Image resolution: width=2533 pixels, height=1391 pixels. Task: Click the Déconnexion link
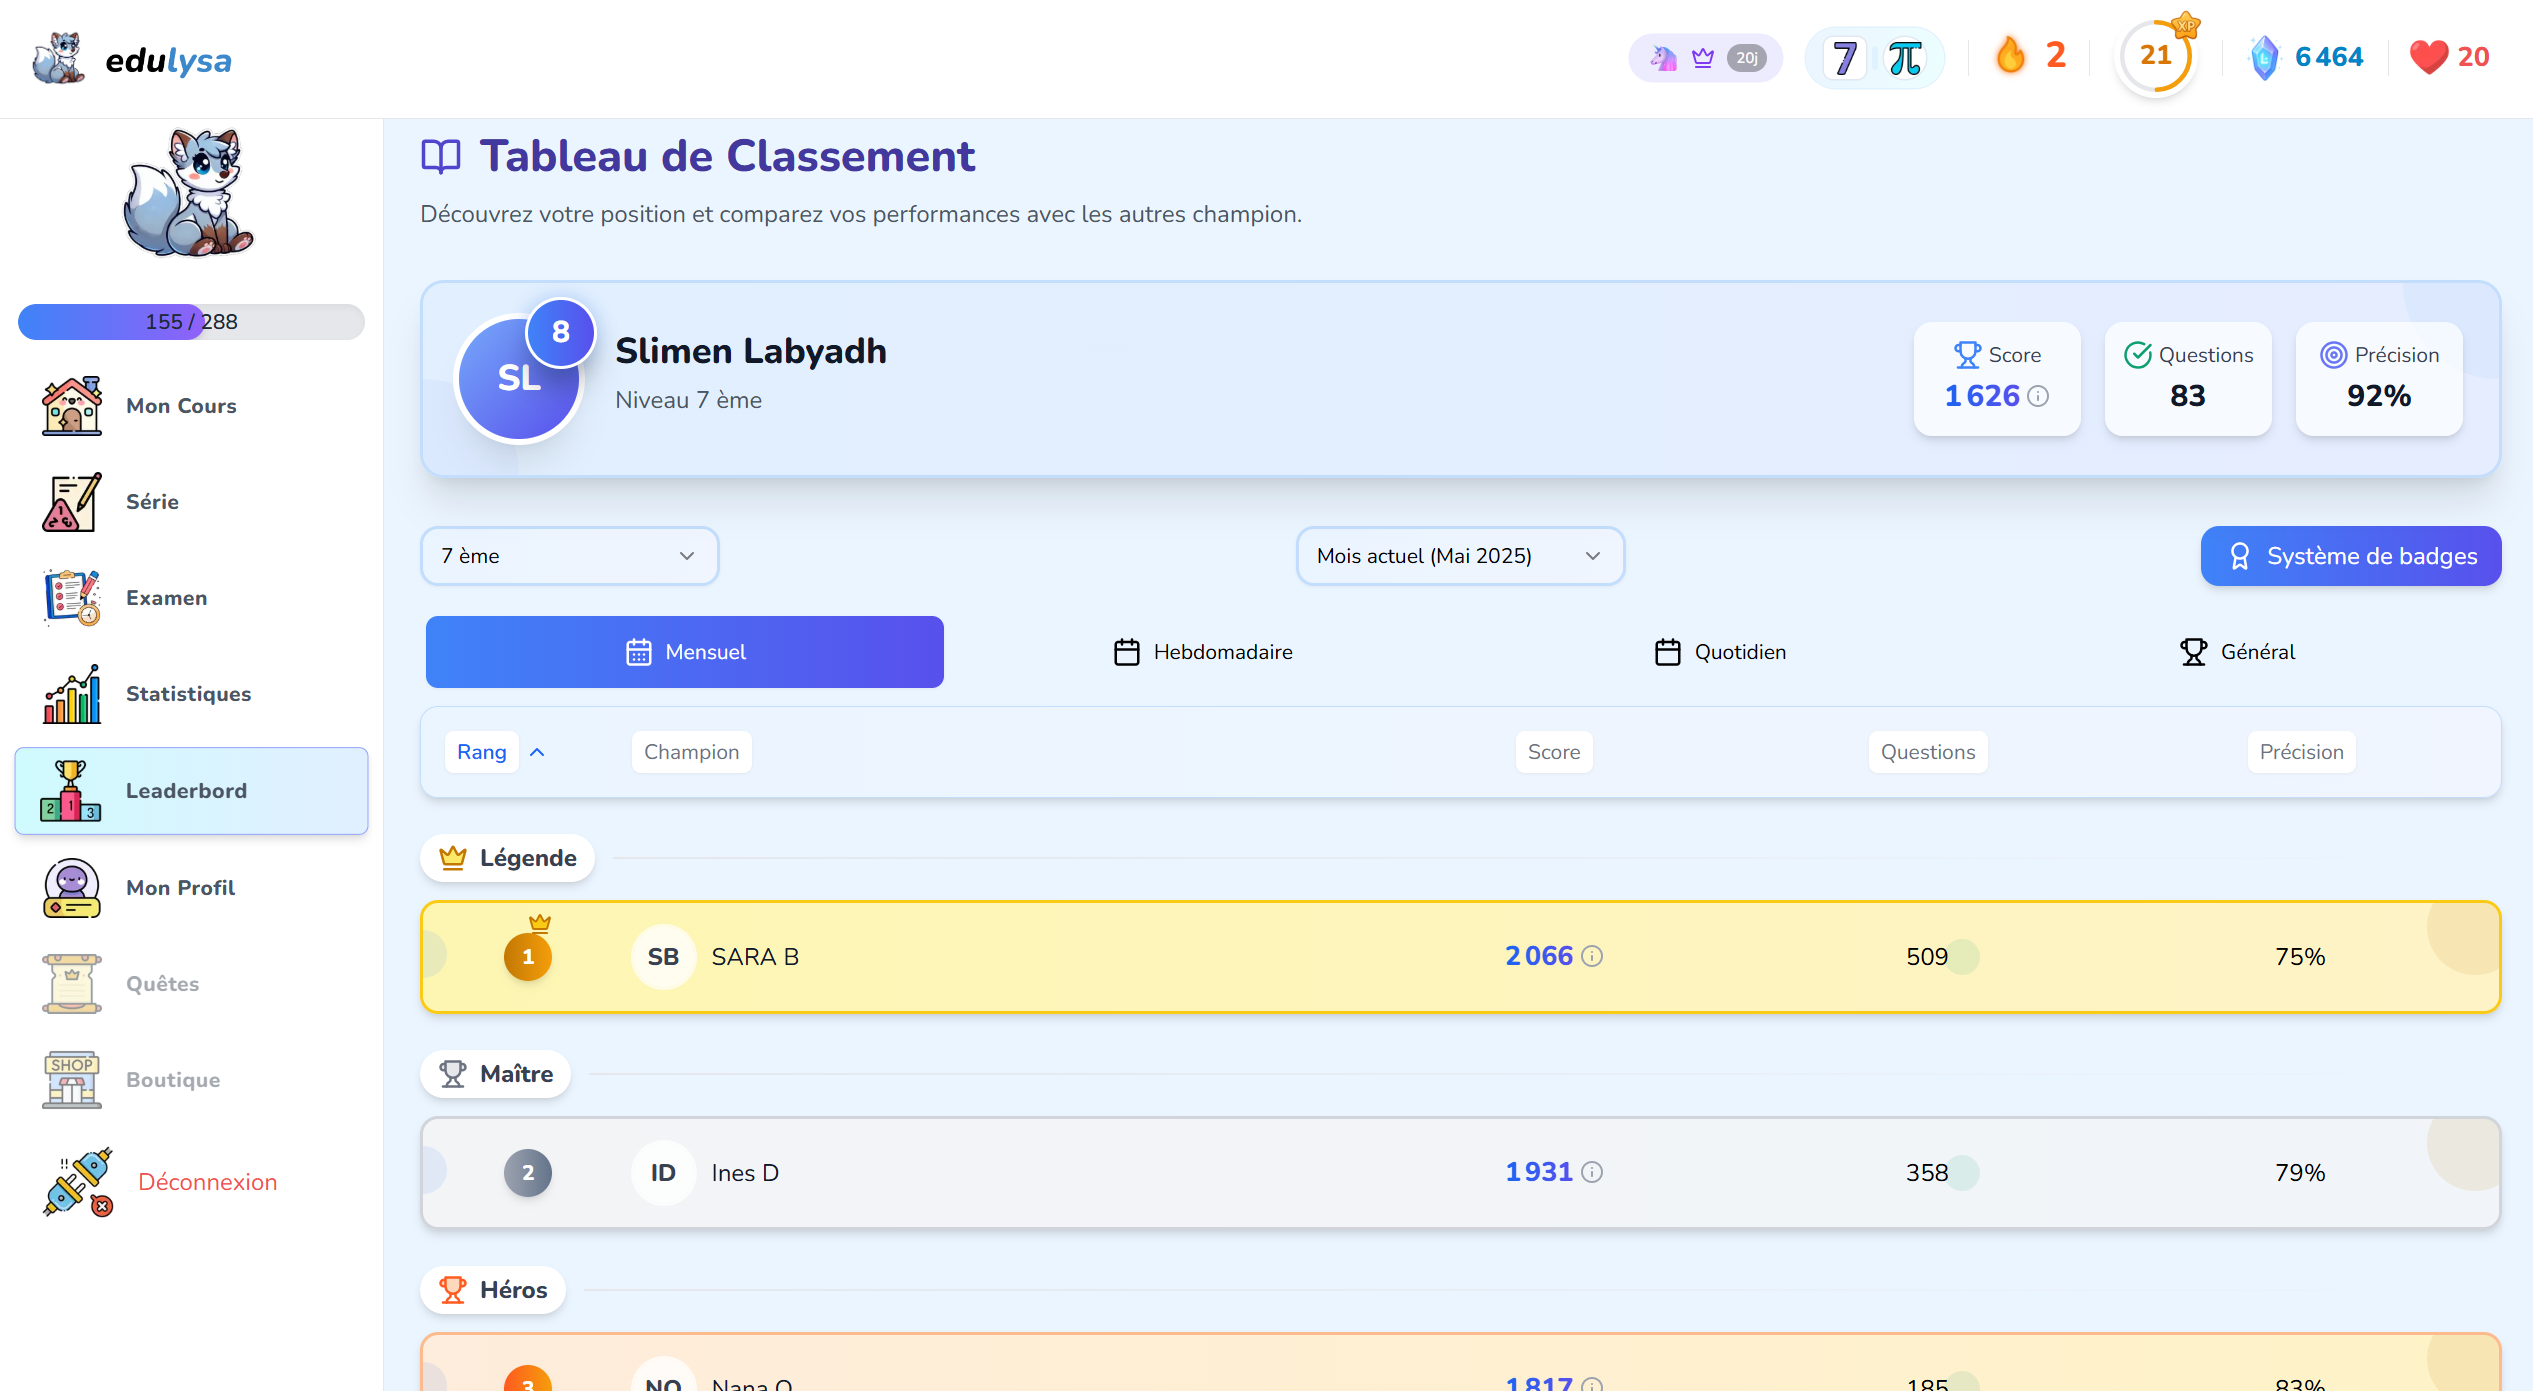tap(207, 1182)
